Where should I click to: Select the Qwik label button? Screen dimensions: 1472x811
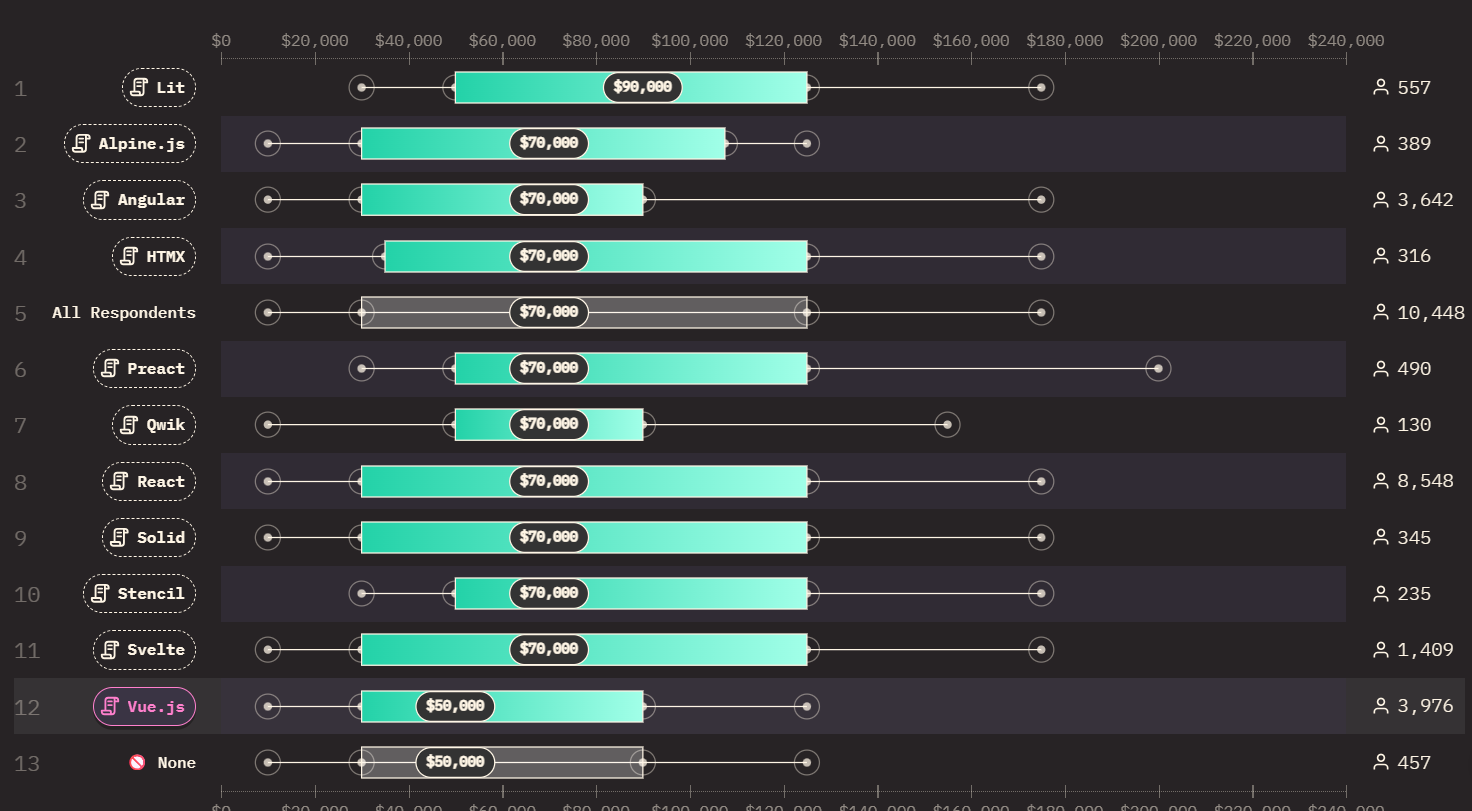pyautogui.click(x=154, y=425)
